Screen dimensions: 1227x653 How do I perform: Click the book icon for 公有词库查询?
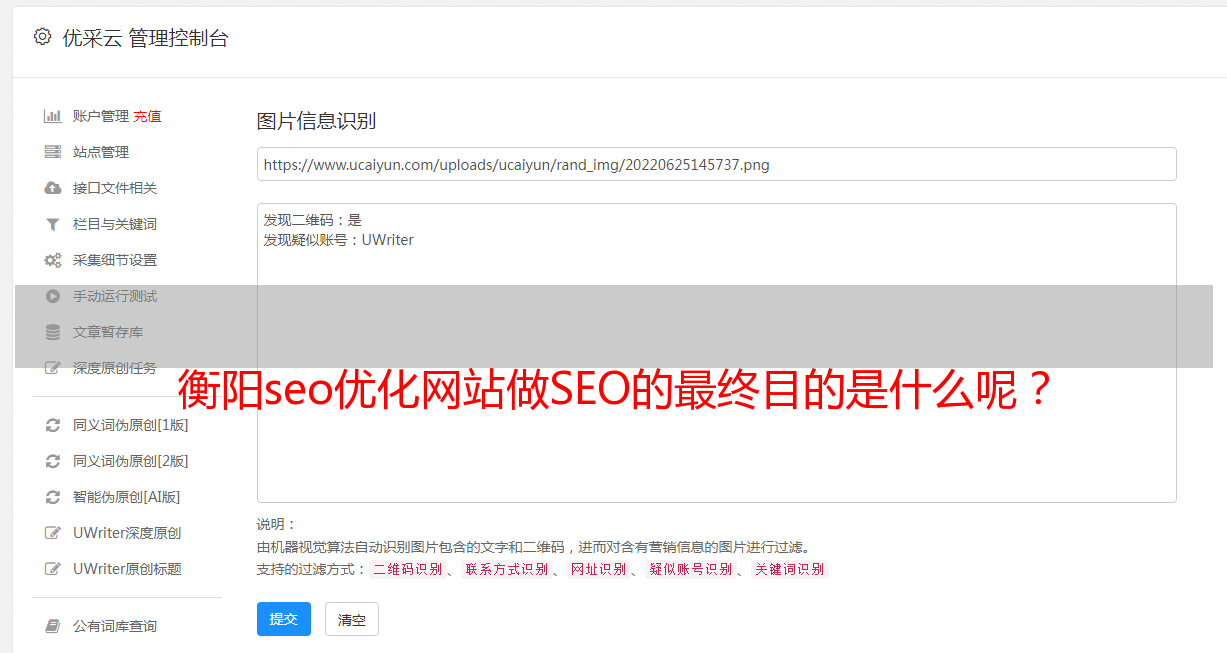53,626
